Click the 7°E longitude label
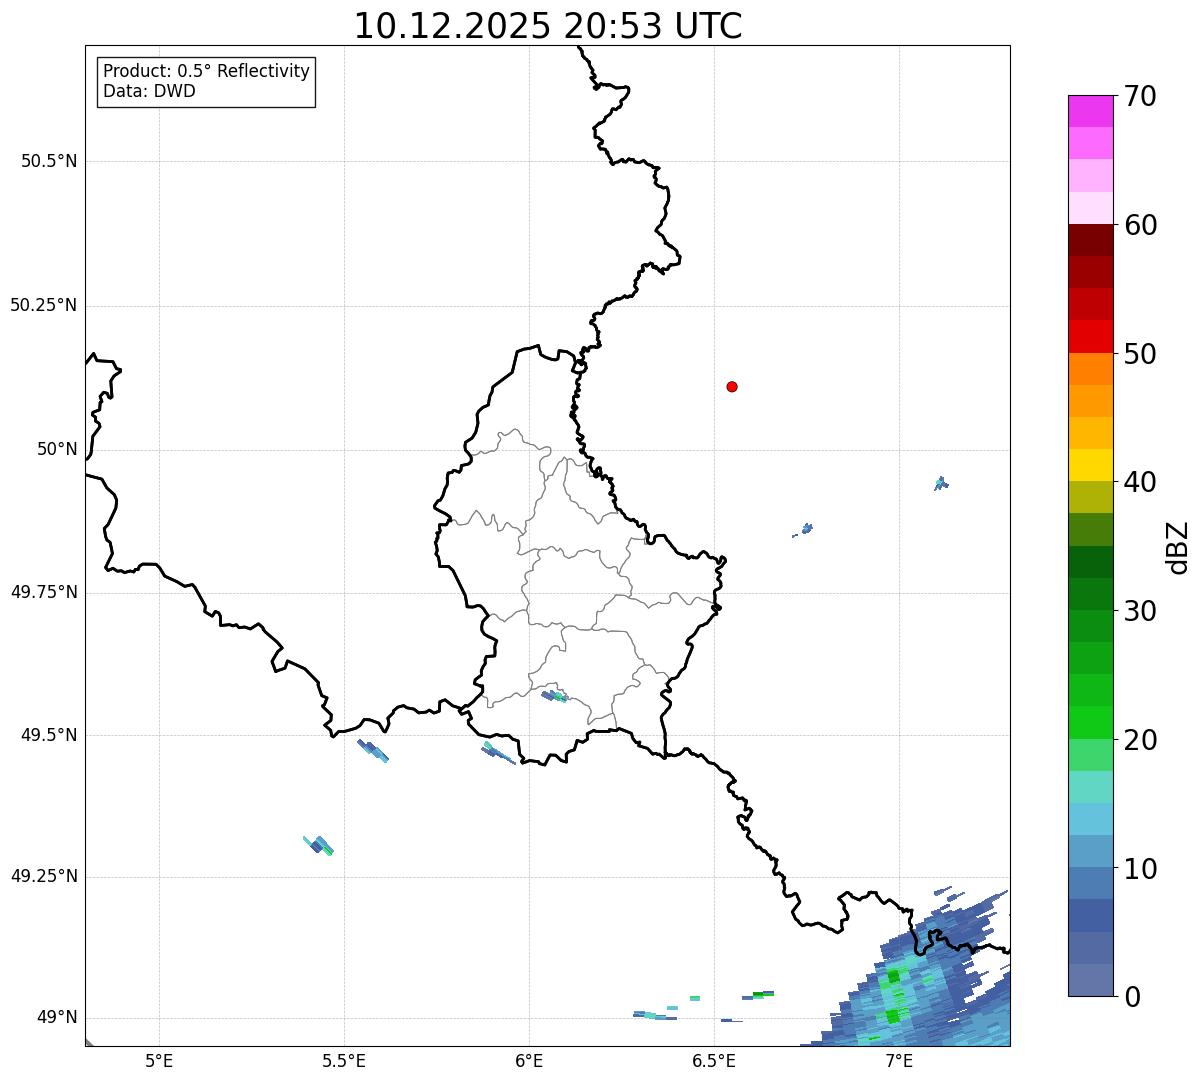Screen dimensions: 1202x1081 tap(899, 1060)
